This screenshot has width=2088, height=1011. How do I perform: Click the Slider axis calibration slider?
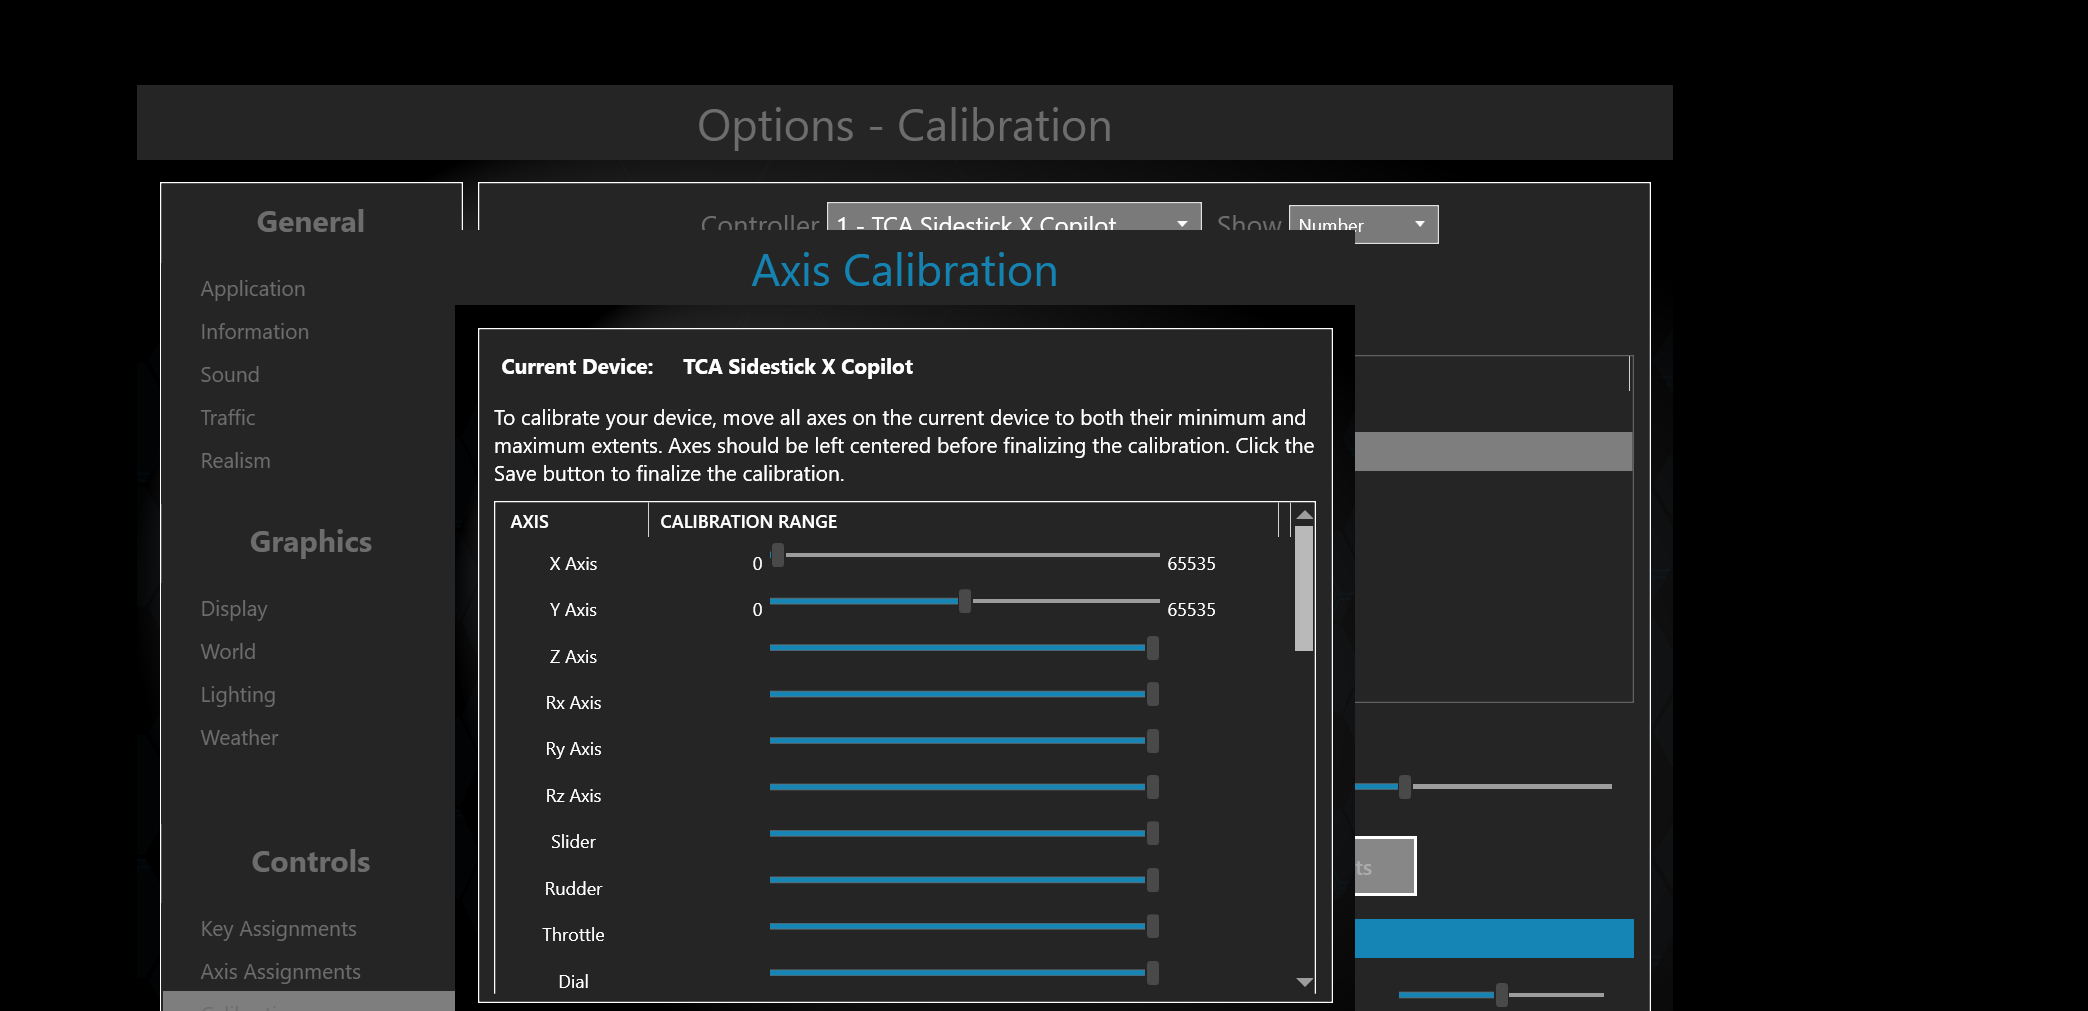coord(965,833)
